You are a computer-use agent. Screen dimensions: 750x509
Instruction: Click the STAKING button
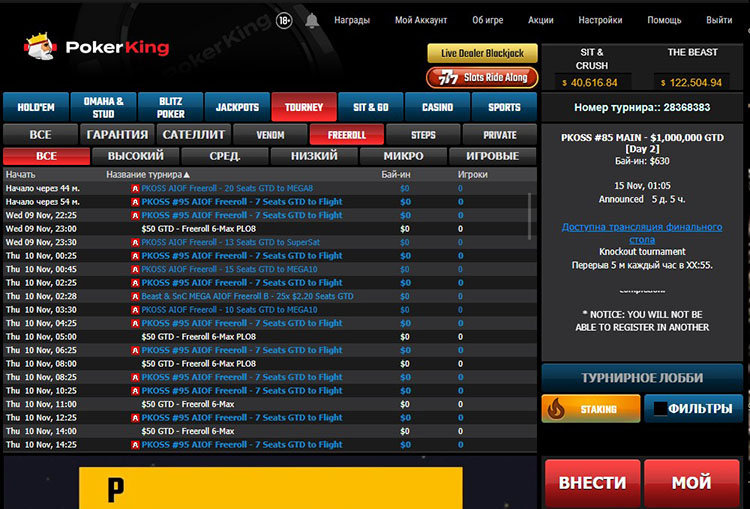pos(591,409)
